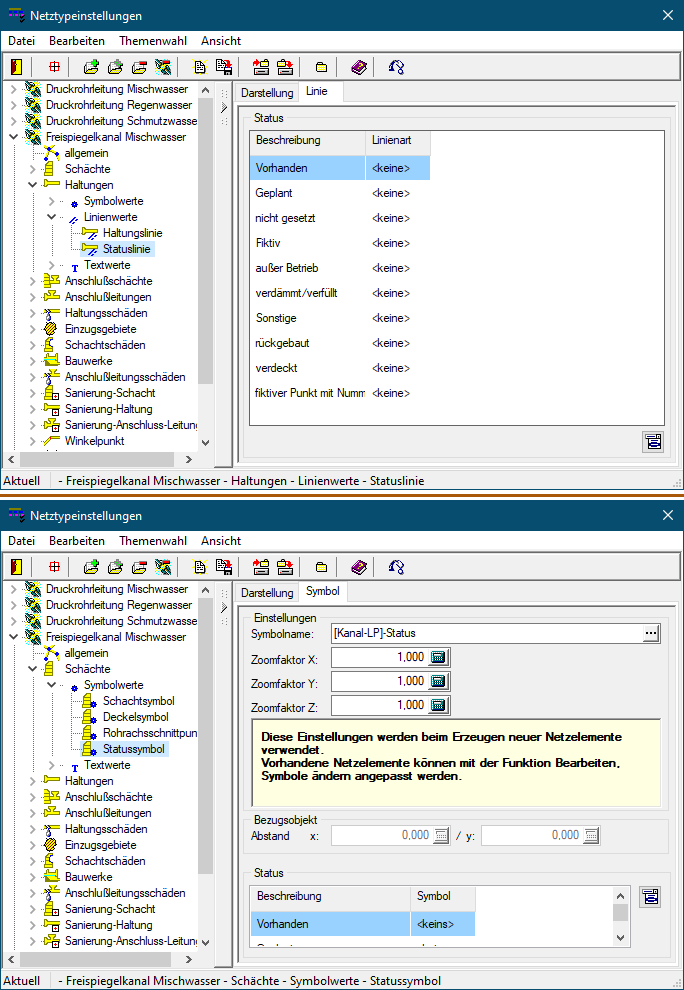
Task: Open calculator icon beside Zoomfaktor X
Action: (438, 657)
